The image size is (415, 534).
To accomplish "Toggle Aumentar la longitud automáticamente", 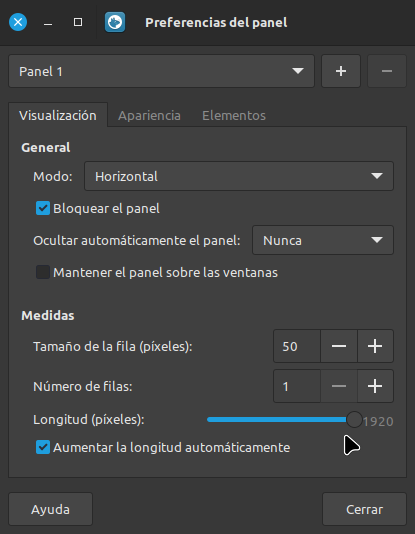I will click(43, 447).
